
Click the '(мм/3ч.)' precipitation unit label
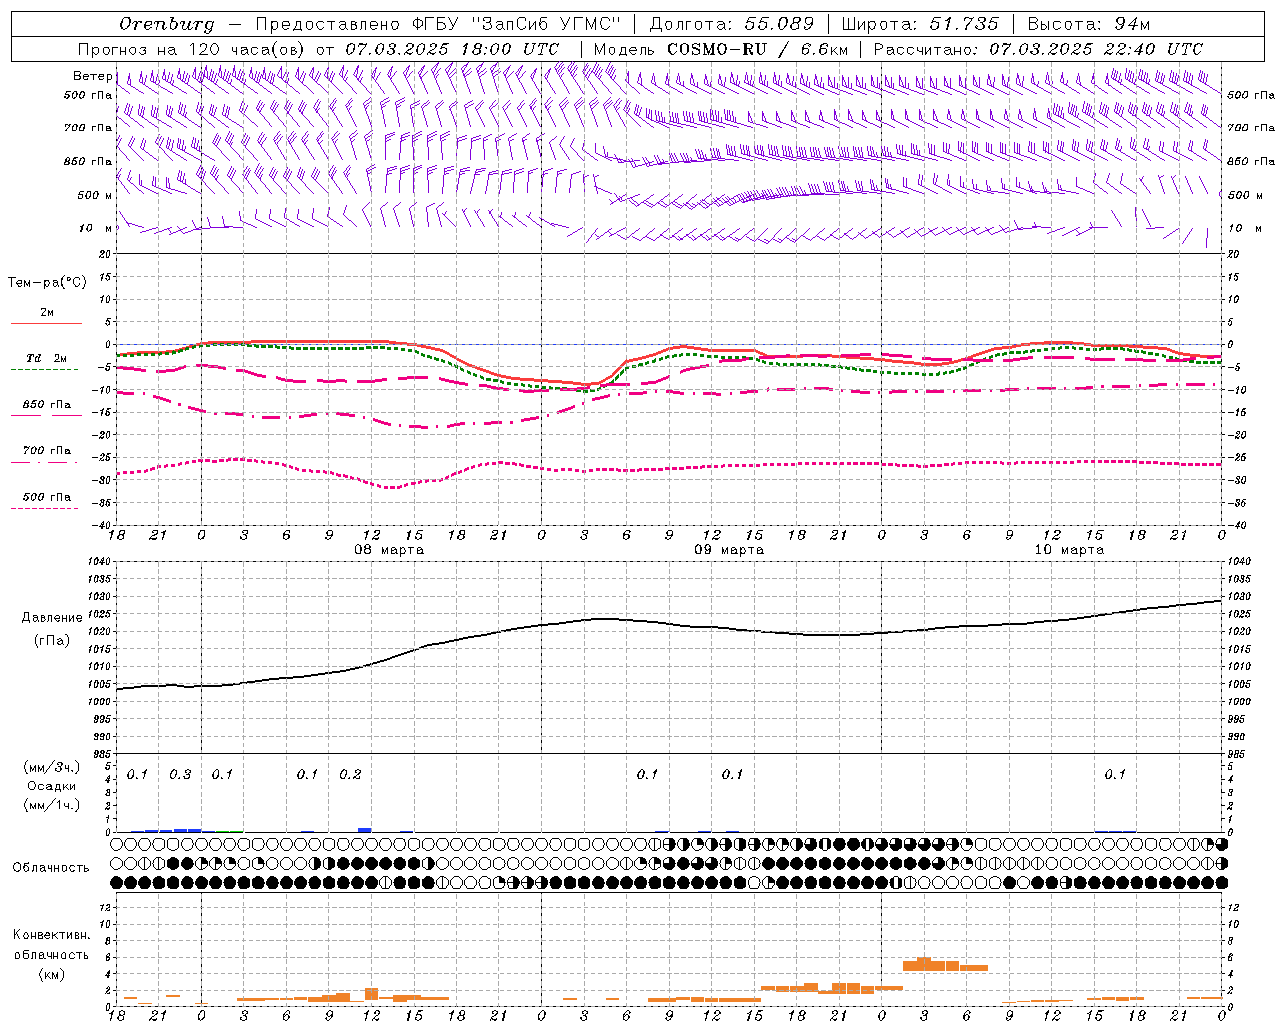coord(51,767)
